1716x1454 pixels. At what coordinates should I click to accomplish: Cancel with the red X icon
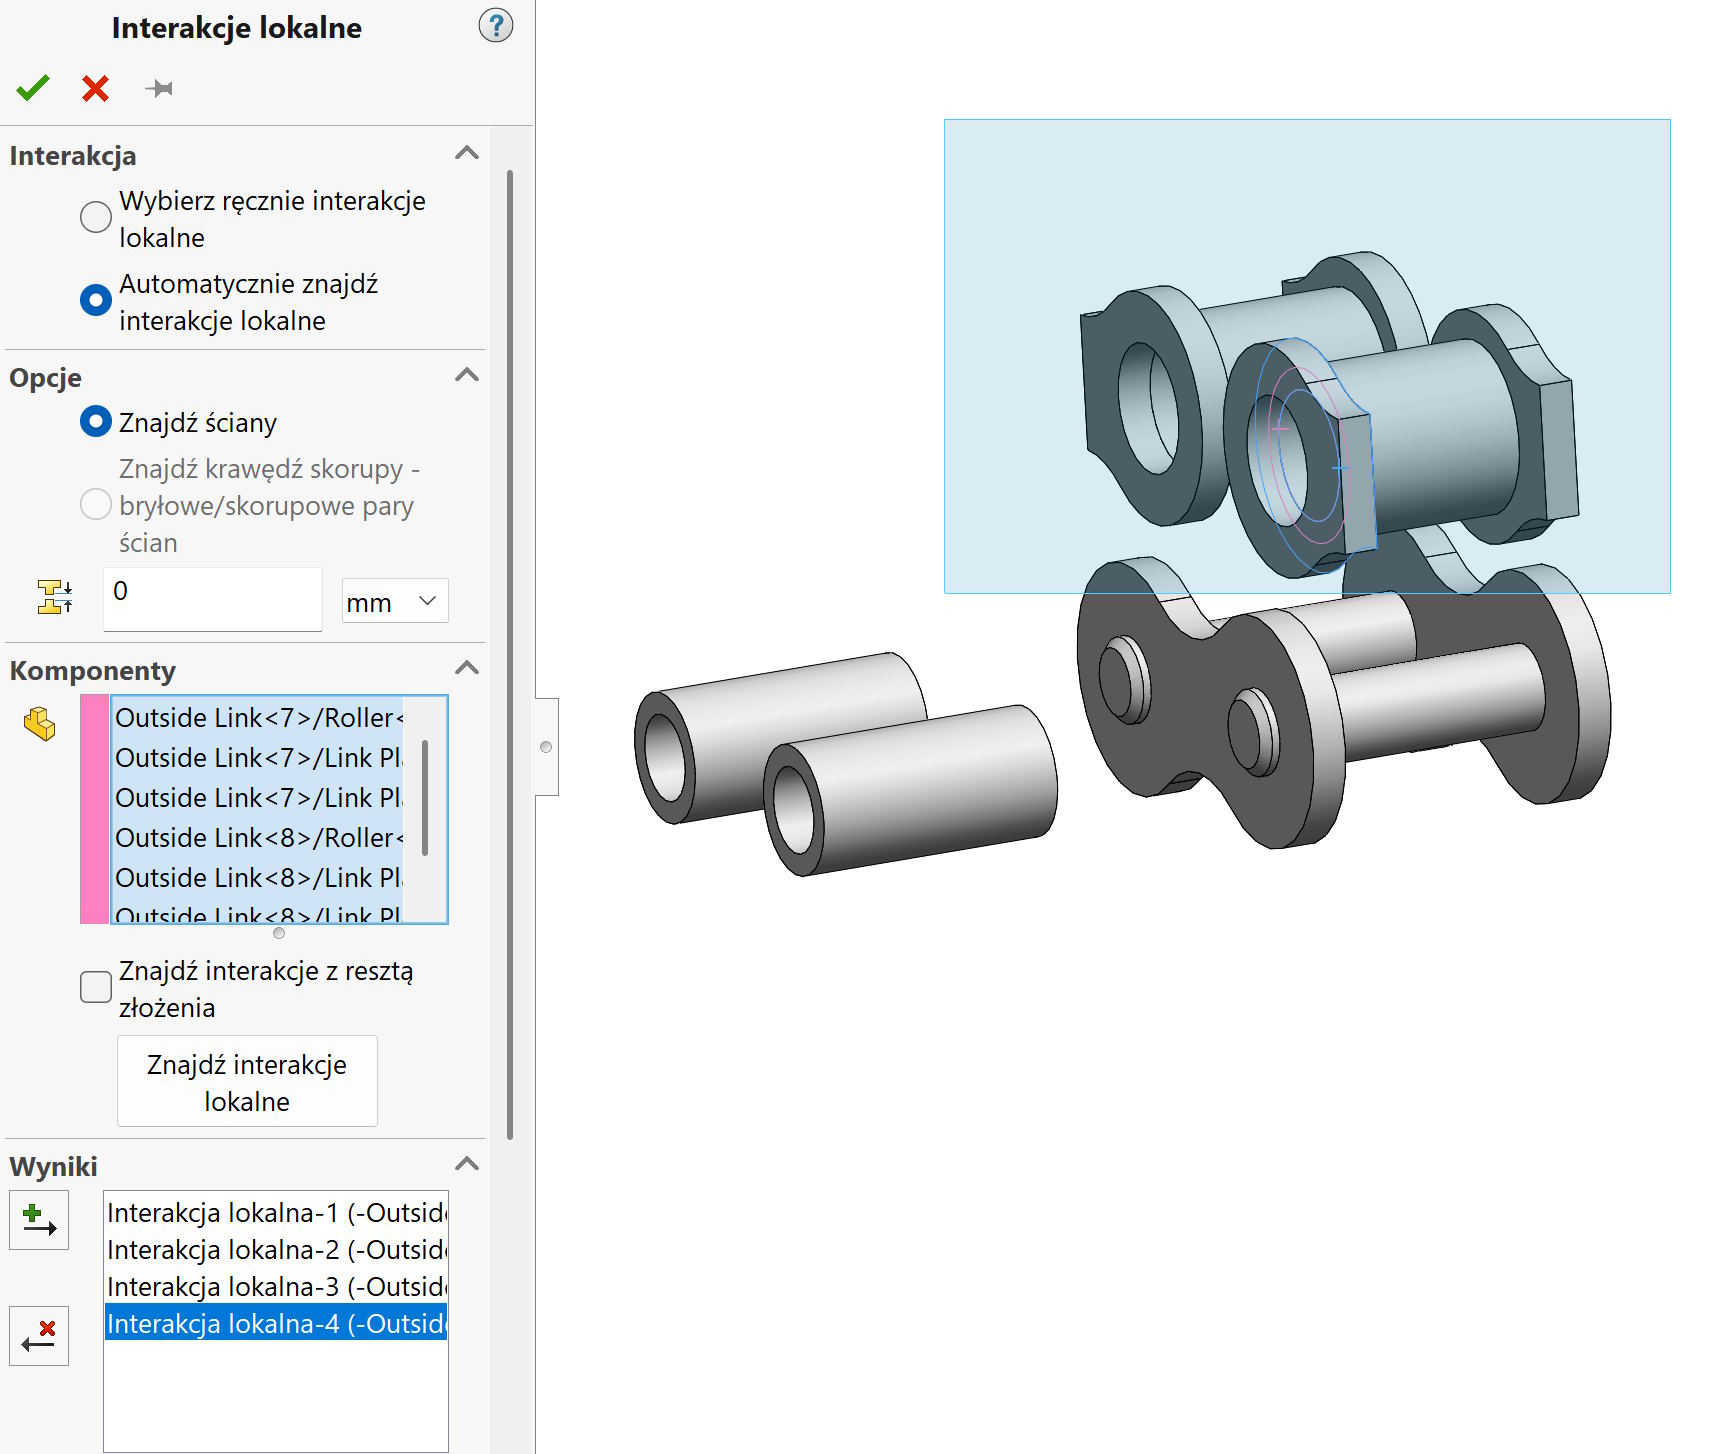[95, 89]
